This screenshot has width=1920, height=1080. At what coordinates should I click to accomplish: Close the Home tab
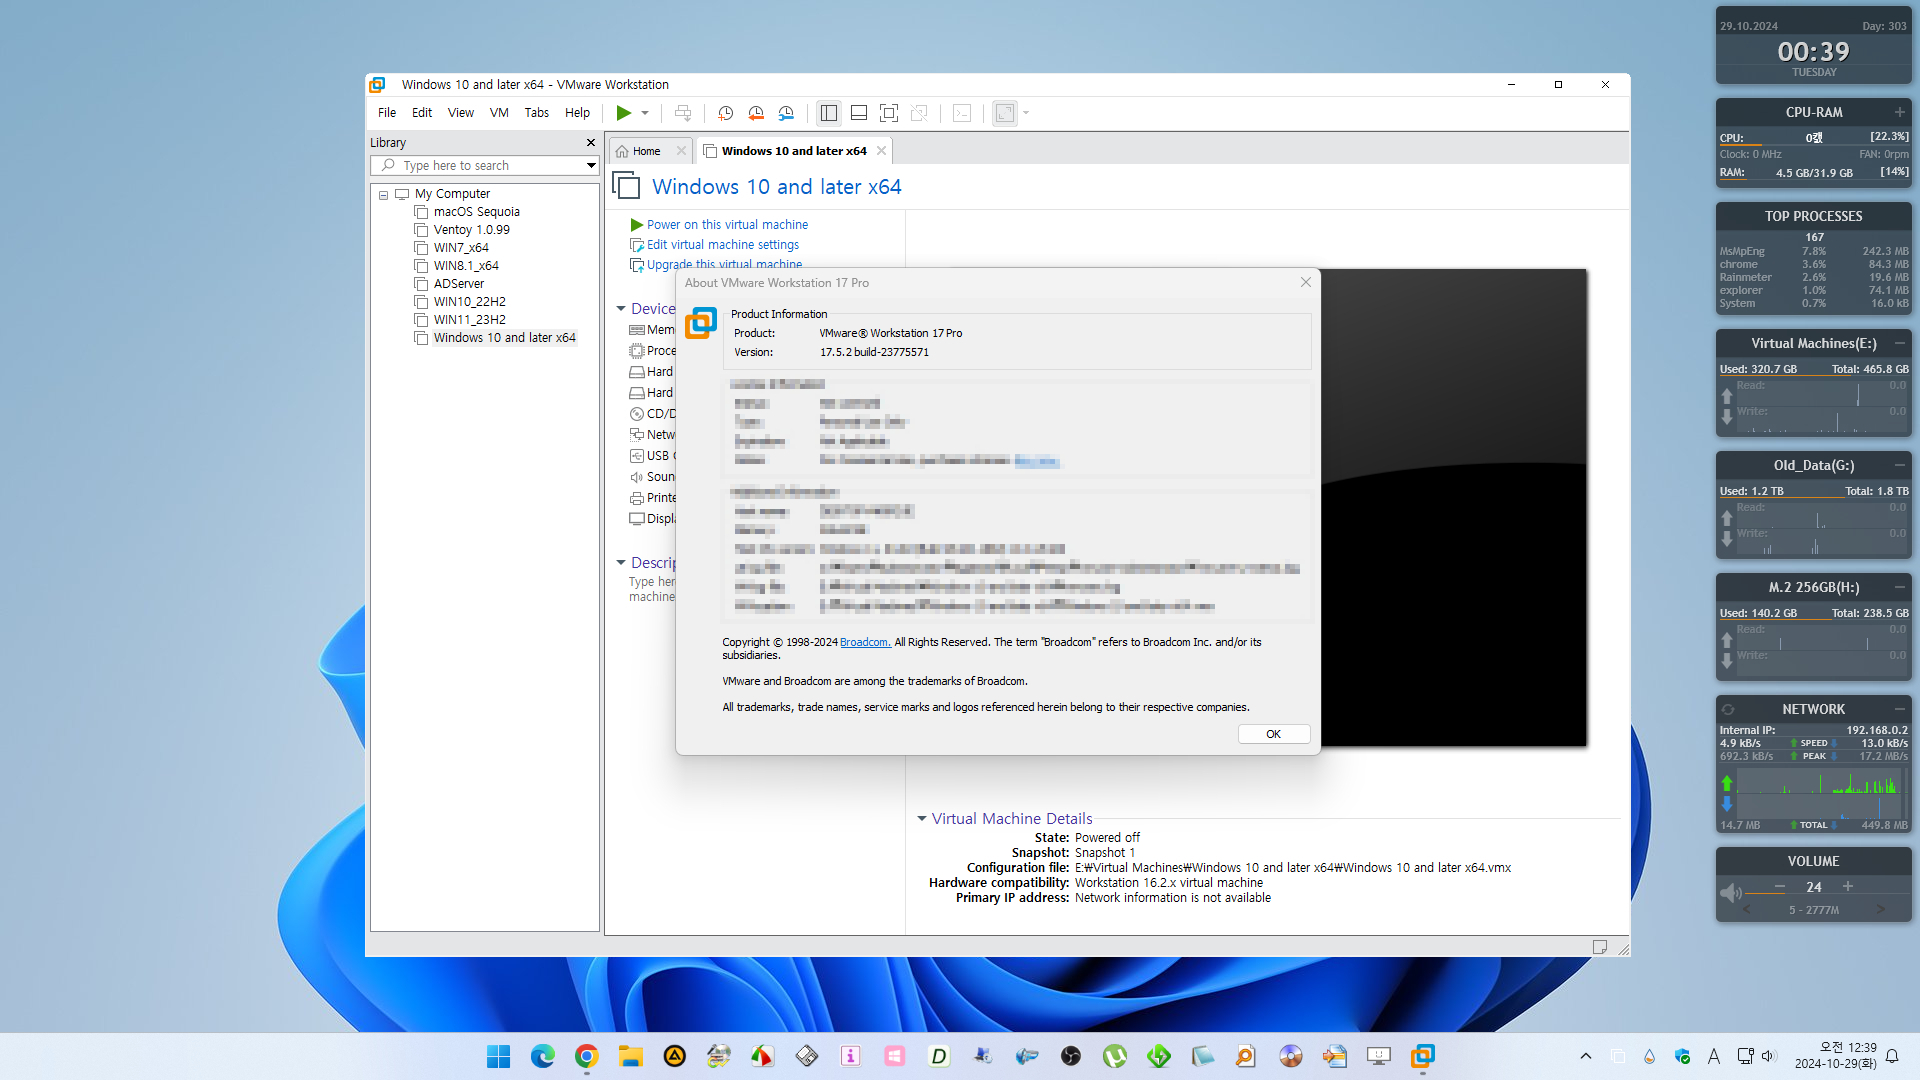681,151
